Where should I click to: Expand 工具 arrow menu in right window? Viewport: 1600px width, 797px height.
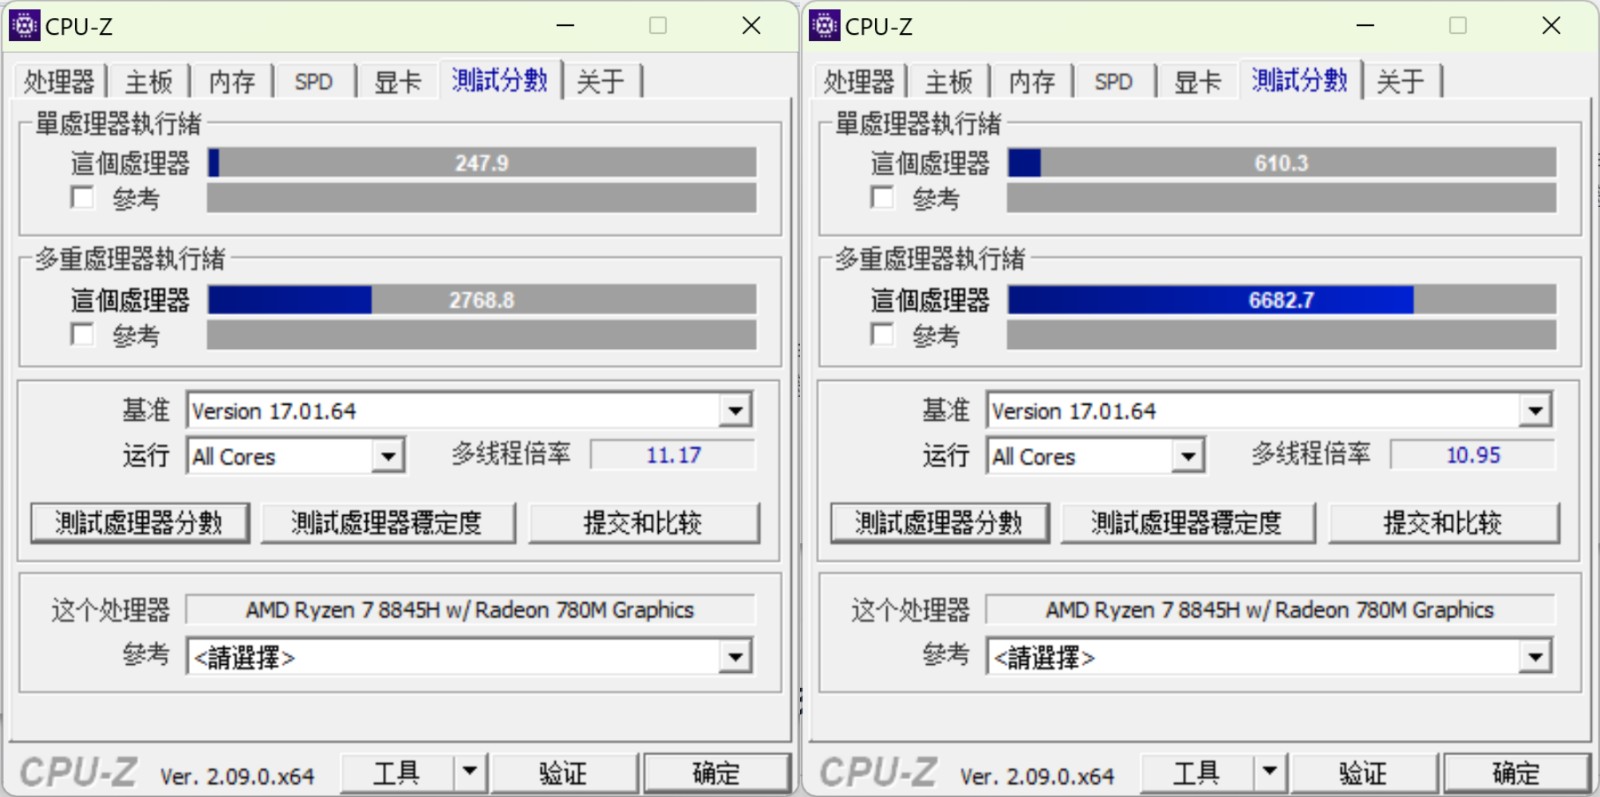coord(1270,772)
